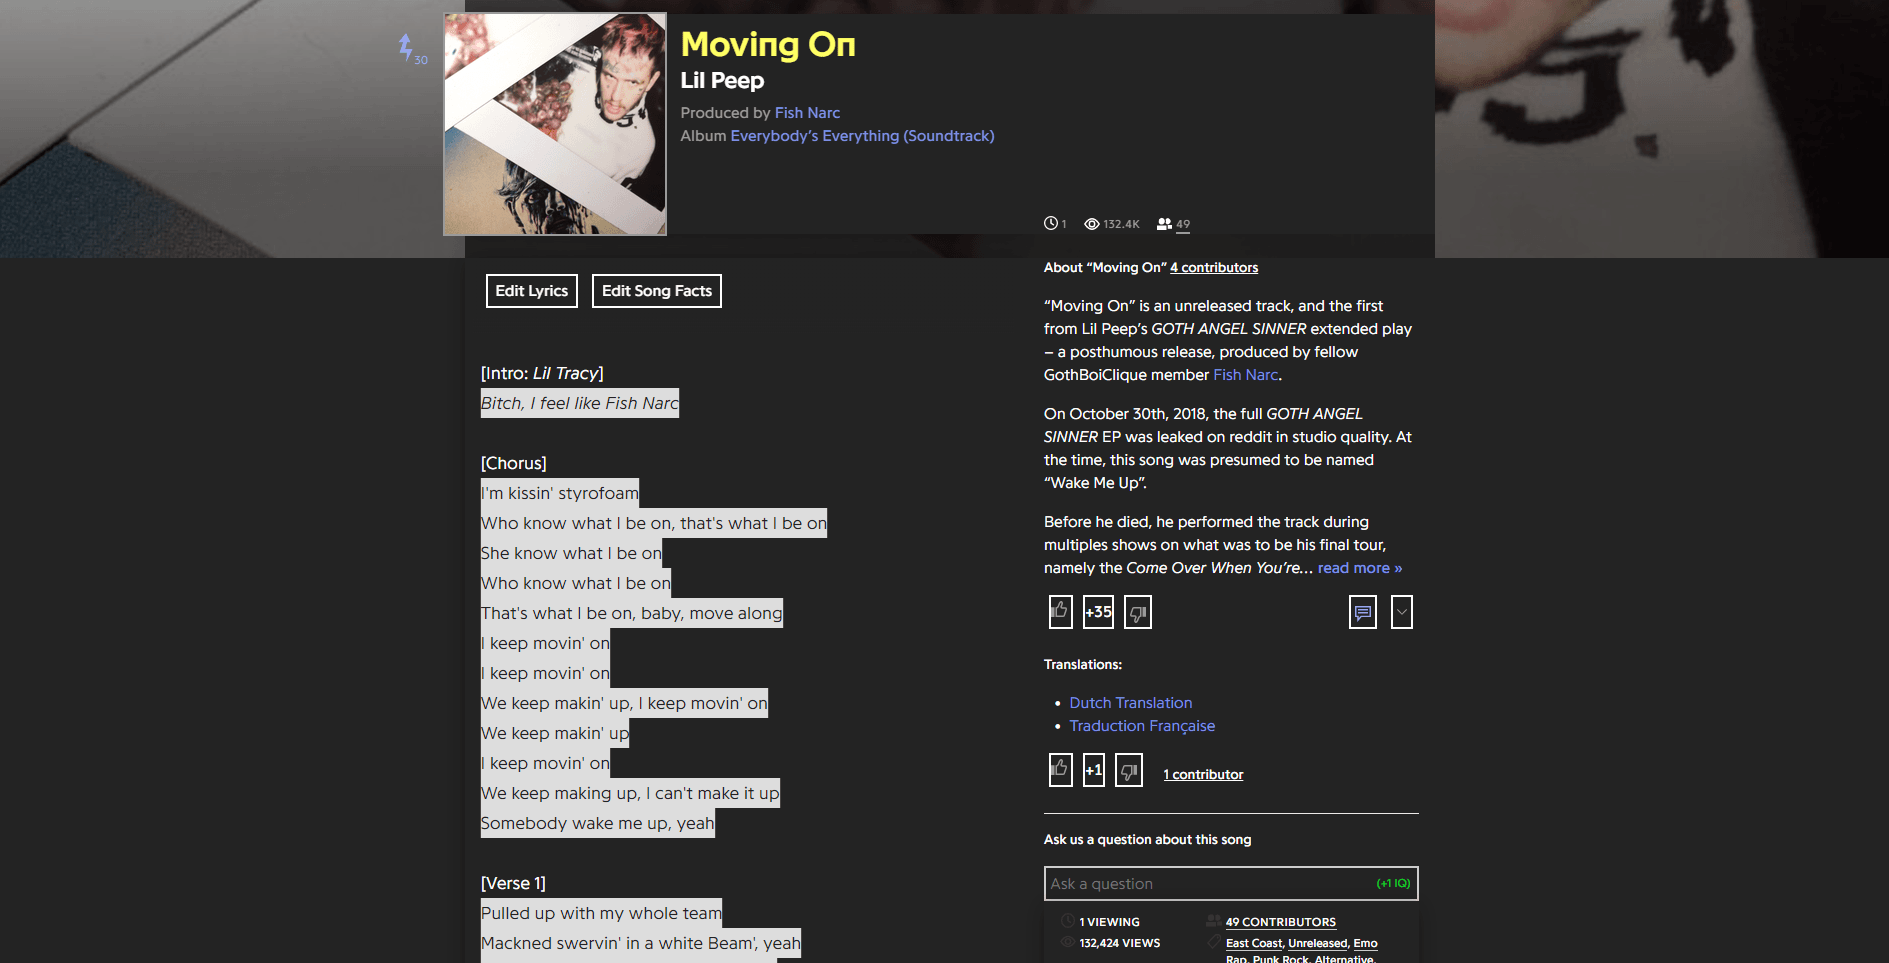Screen dimensions: 1889x963
Task: Open comments via the speech bubble icon
Action: point(1362,611)
